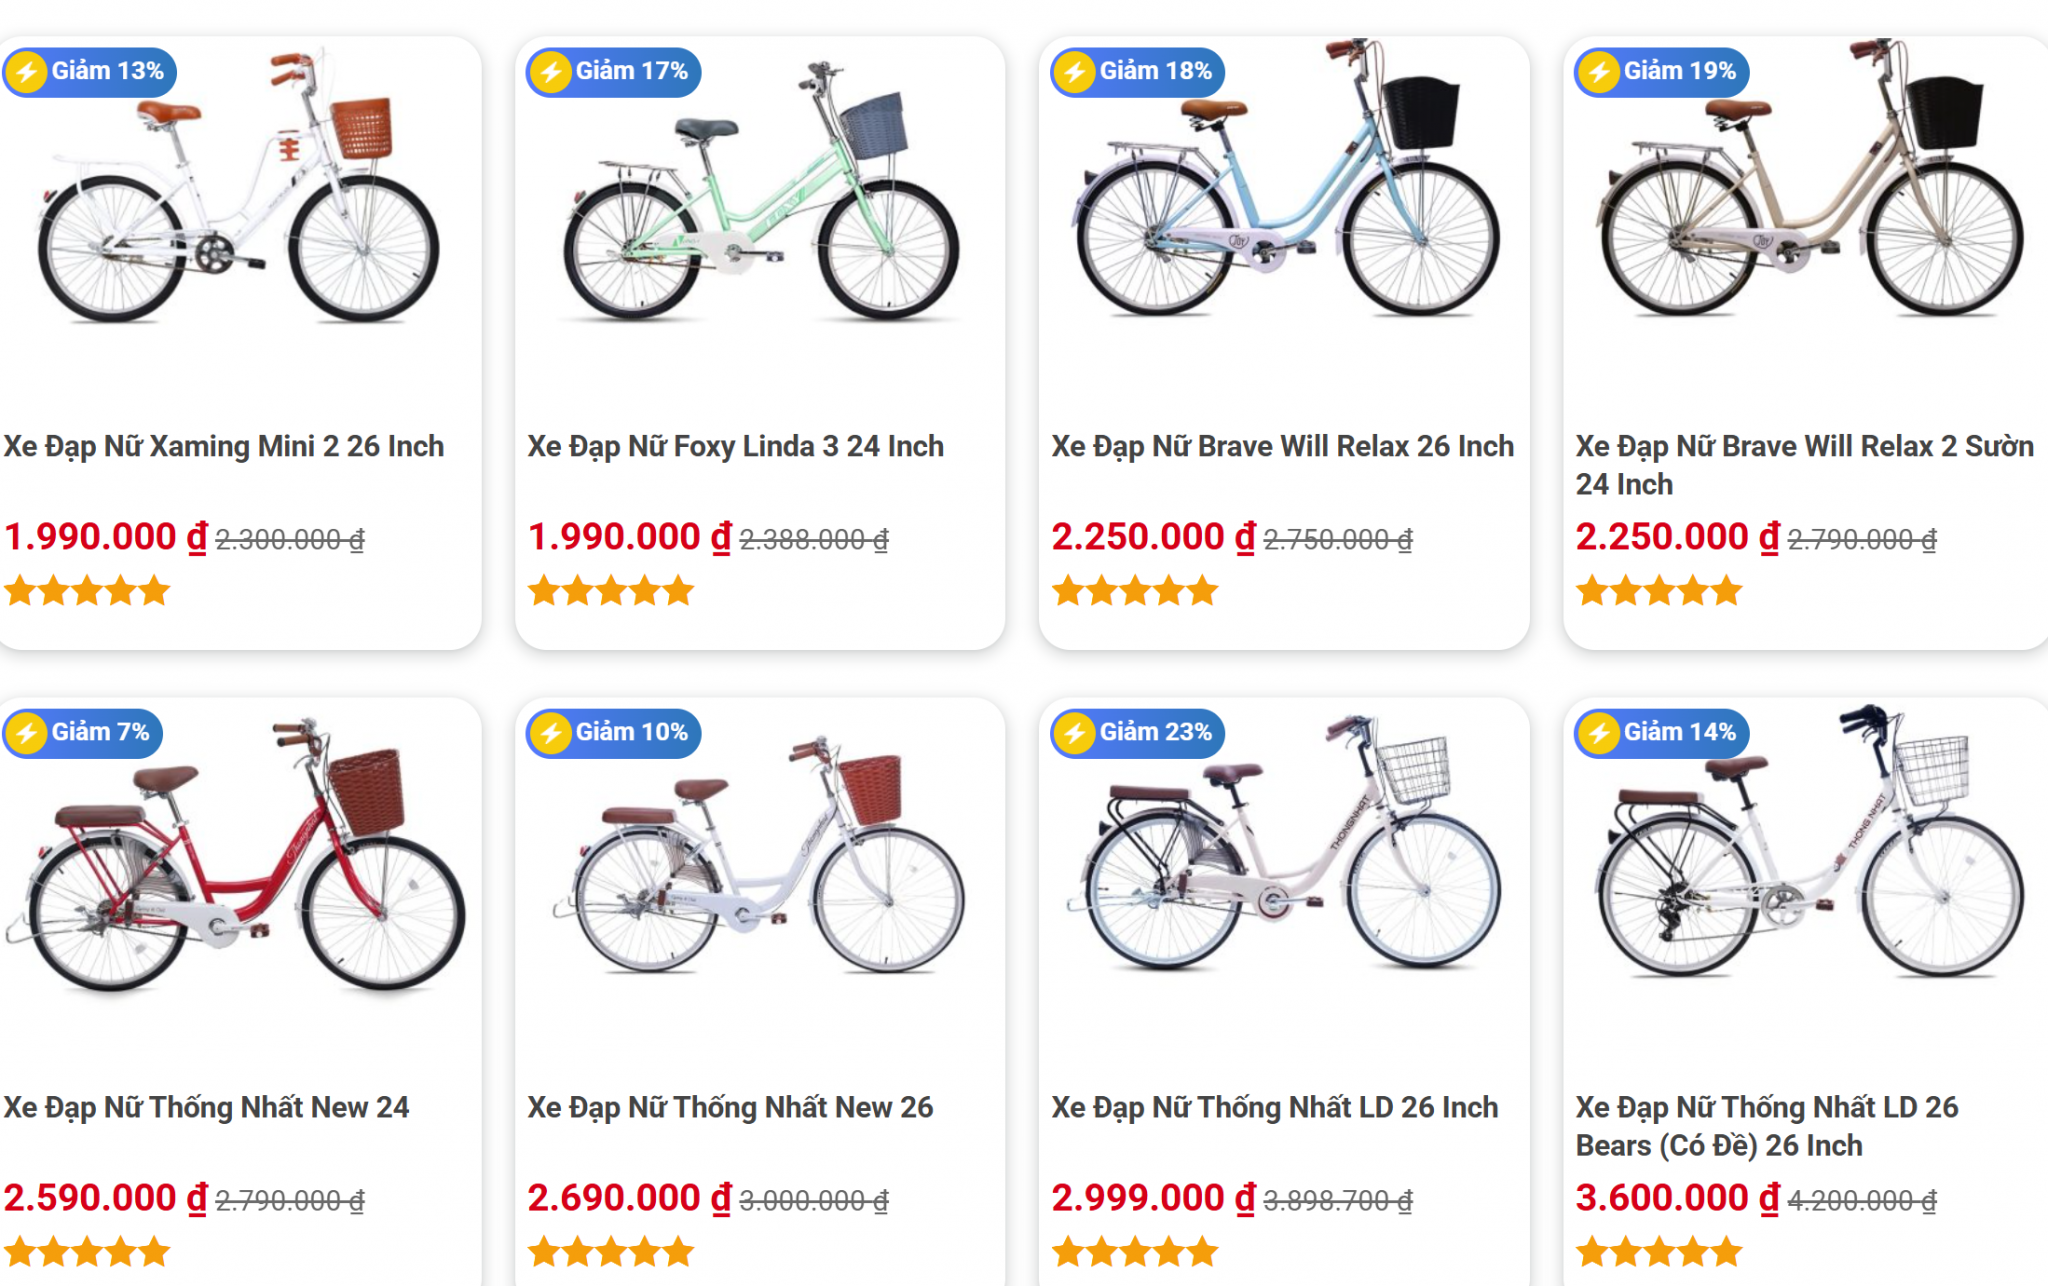Viewport: 2048px width, 1286px height.
Task: Click the Giảm 14% discount badge
Action: (x=1662, y=732)
